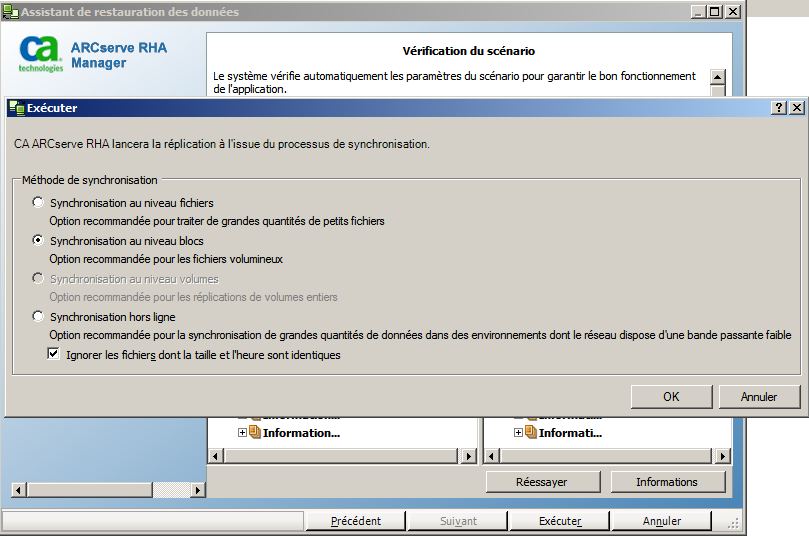Screen dimensions: 809x537
Task: Select right tree item Informati...
Action: [570, 433]
